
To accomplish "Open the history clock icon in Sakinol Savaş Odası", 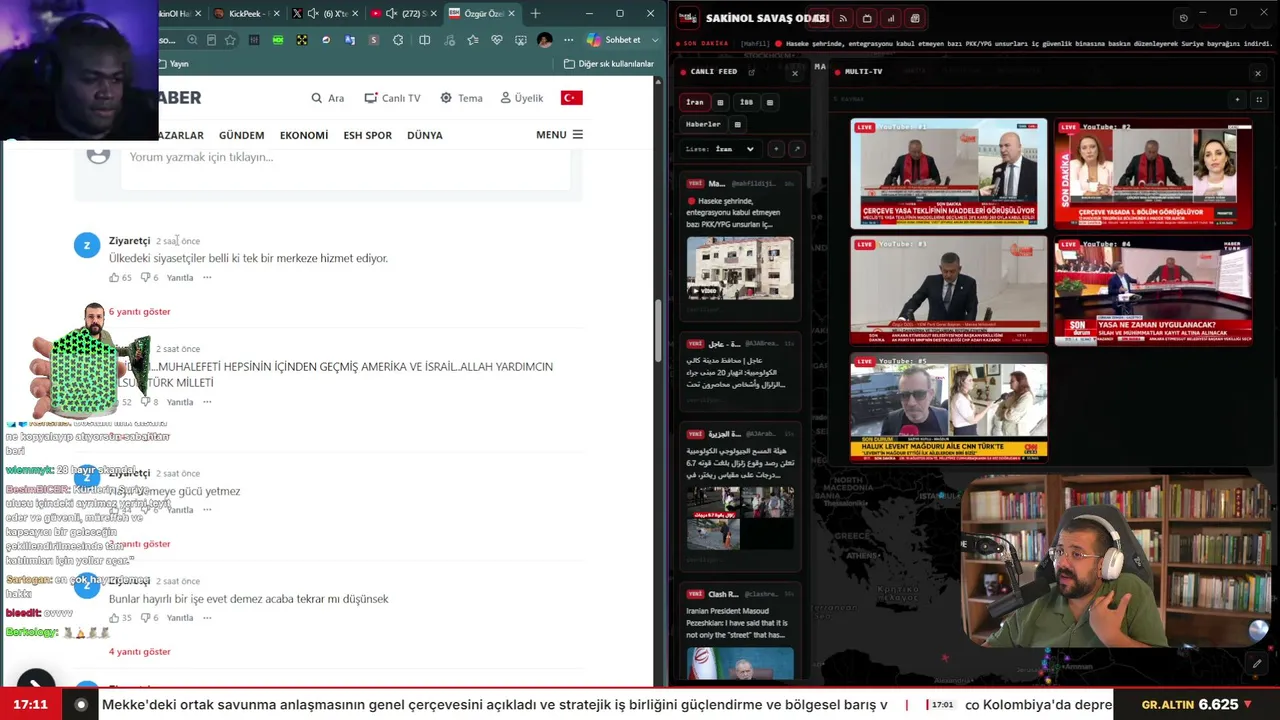I will click(1184, 18).
